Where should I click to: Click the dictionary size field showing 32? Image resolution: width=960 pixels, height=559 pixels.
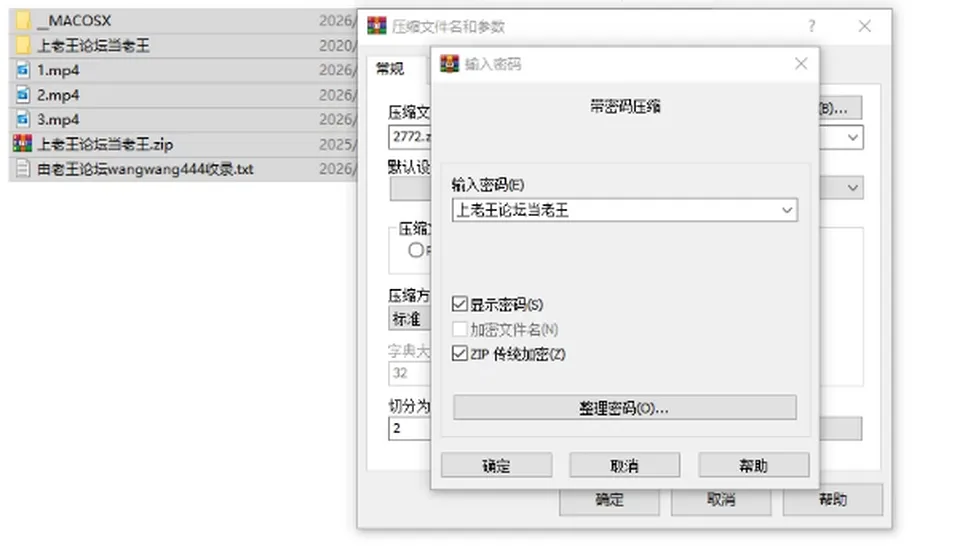tap(410, 373)
